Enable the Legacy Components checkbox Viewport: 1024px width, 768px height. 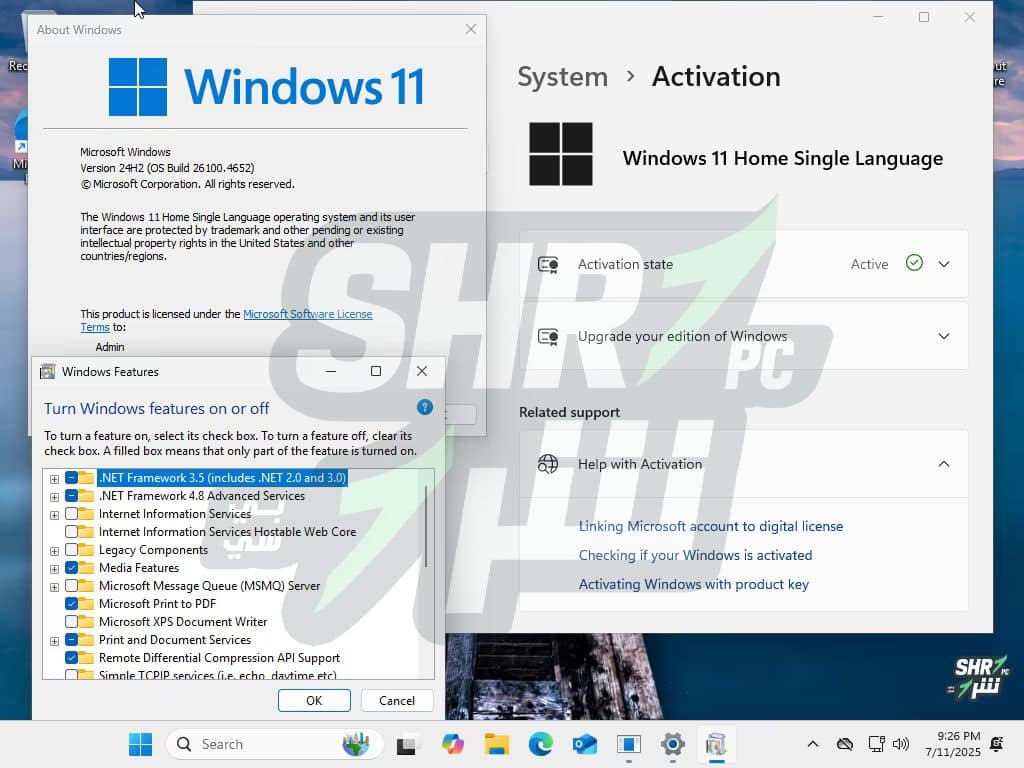[71, 550]
